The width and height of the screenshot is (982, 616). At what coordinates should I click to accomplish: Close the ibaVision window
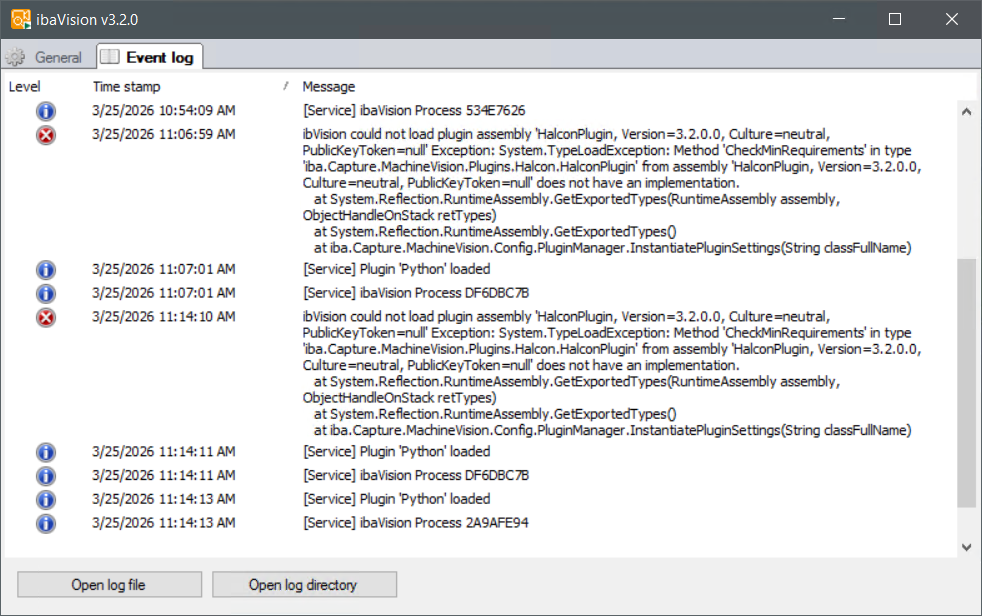(951, 19)
